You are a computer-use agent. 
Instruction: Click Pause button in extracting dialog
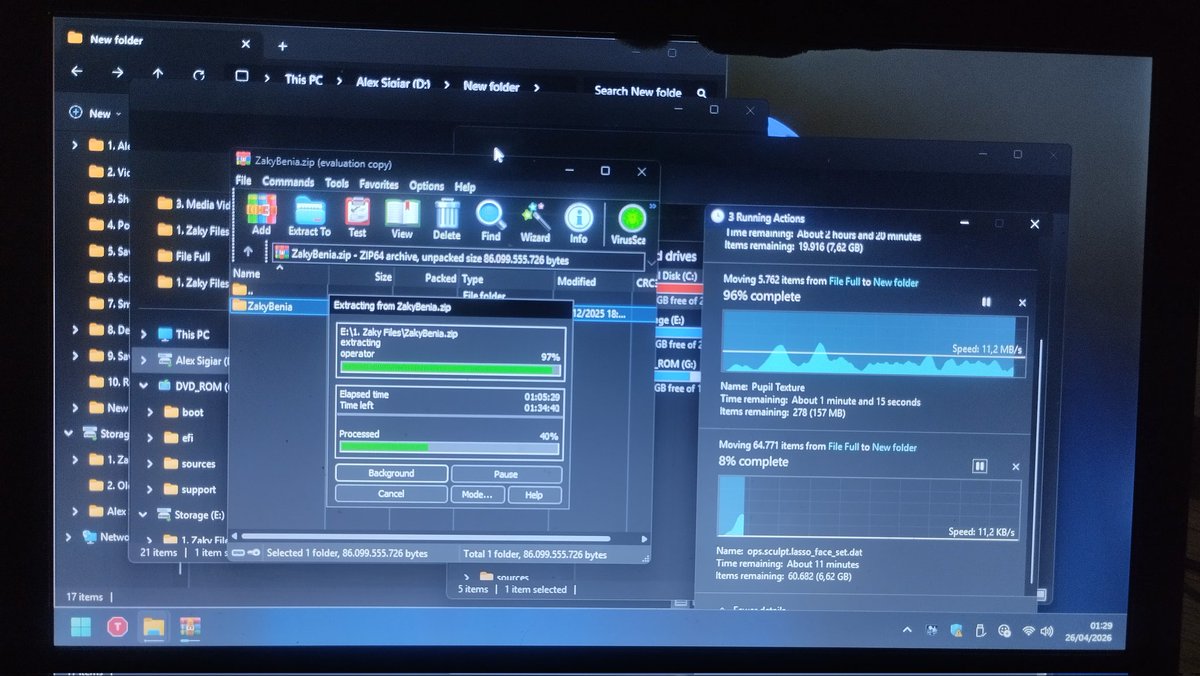pos(506,474)
